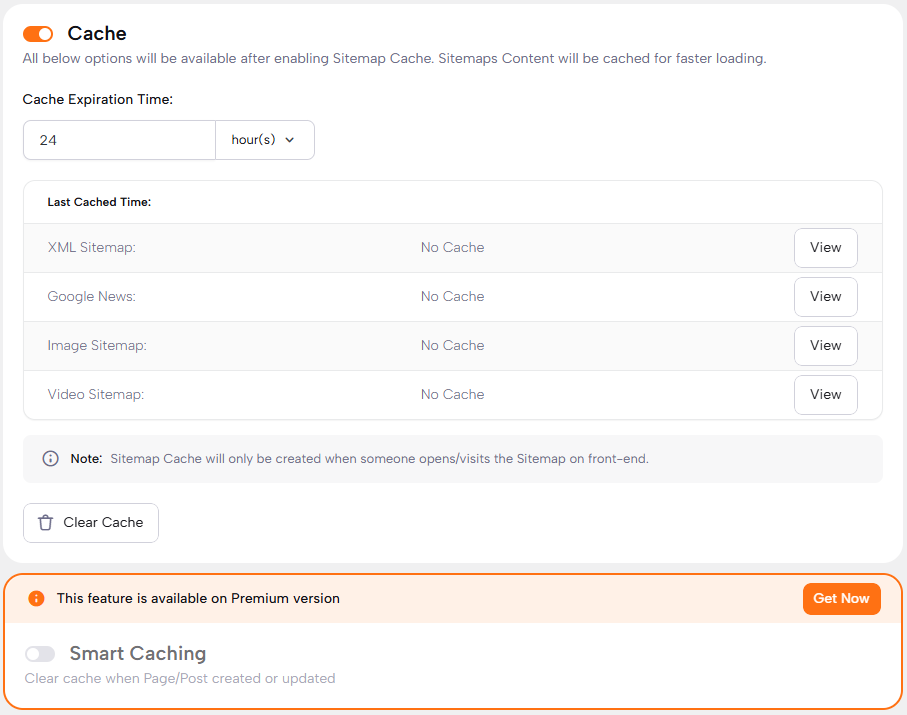Select View for the Video Sitemap row
The height and width of the screenshot is (715, 907).
[x=825, y=395]
